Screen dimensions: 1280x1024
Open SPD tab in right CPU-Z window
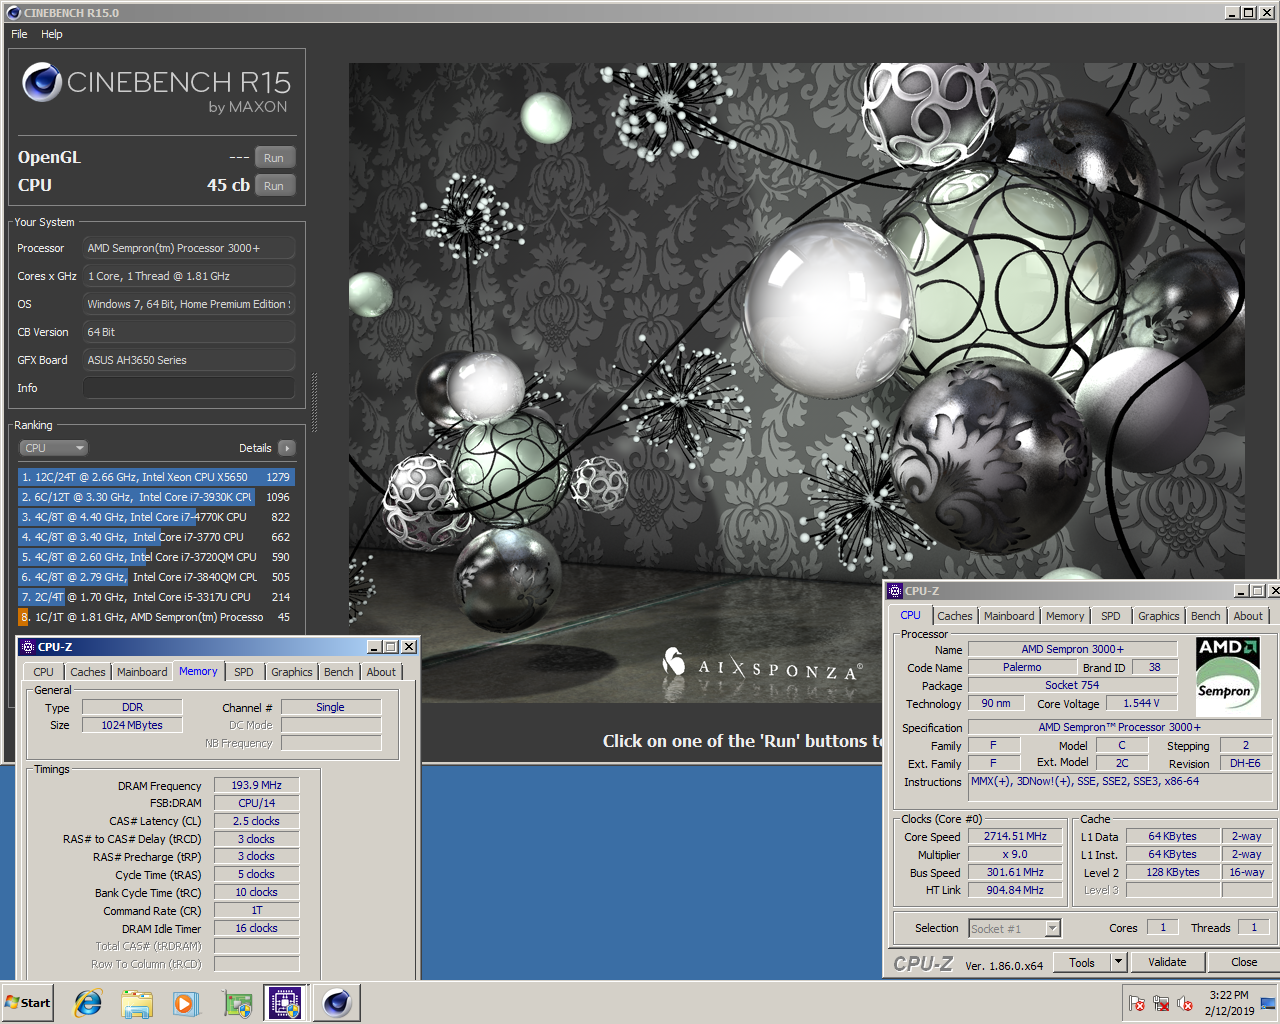(x=1111, y=616)
